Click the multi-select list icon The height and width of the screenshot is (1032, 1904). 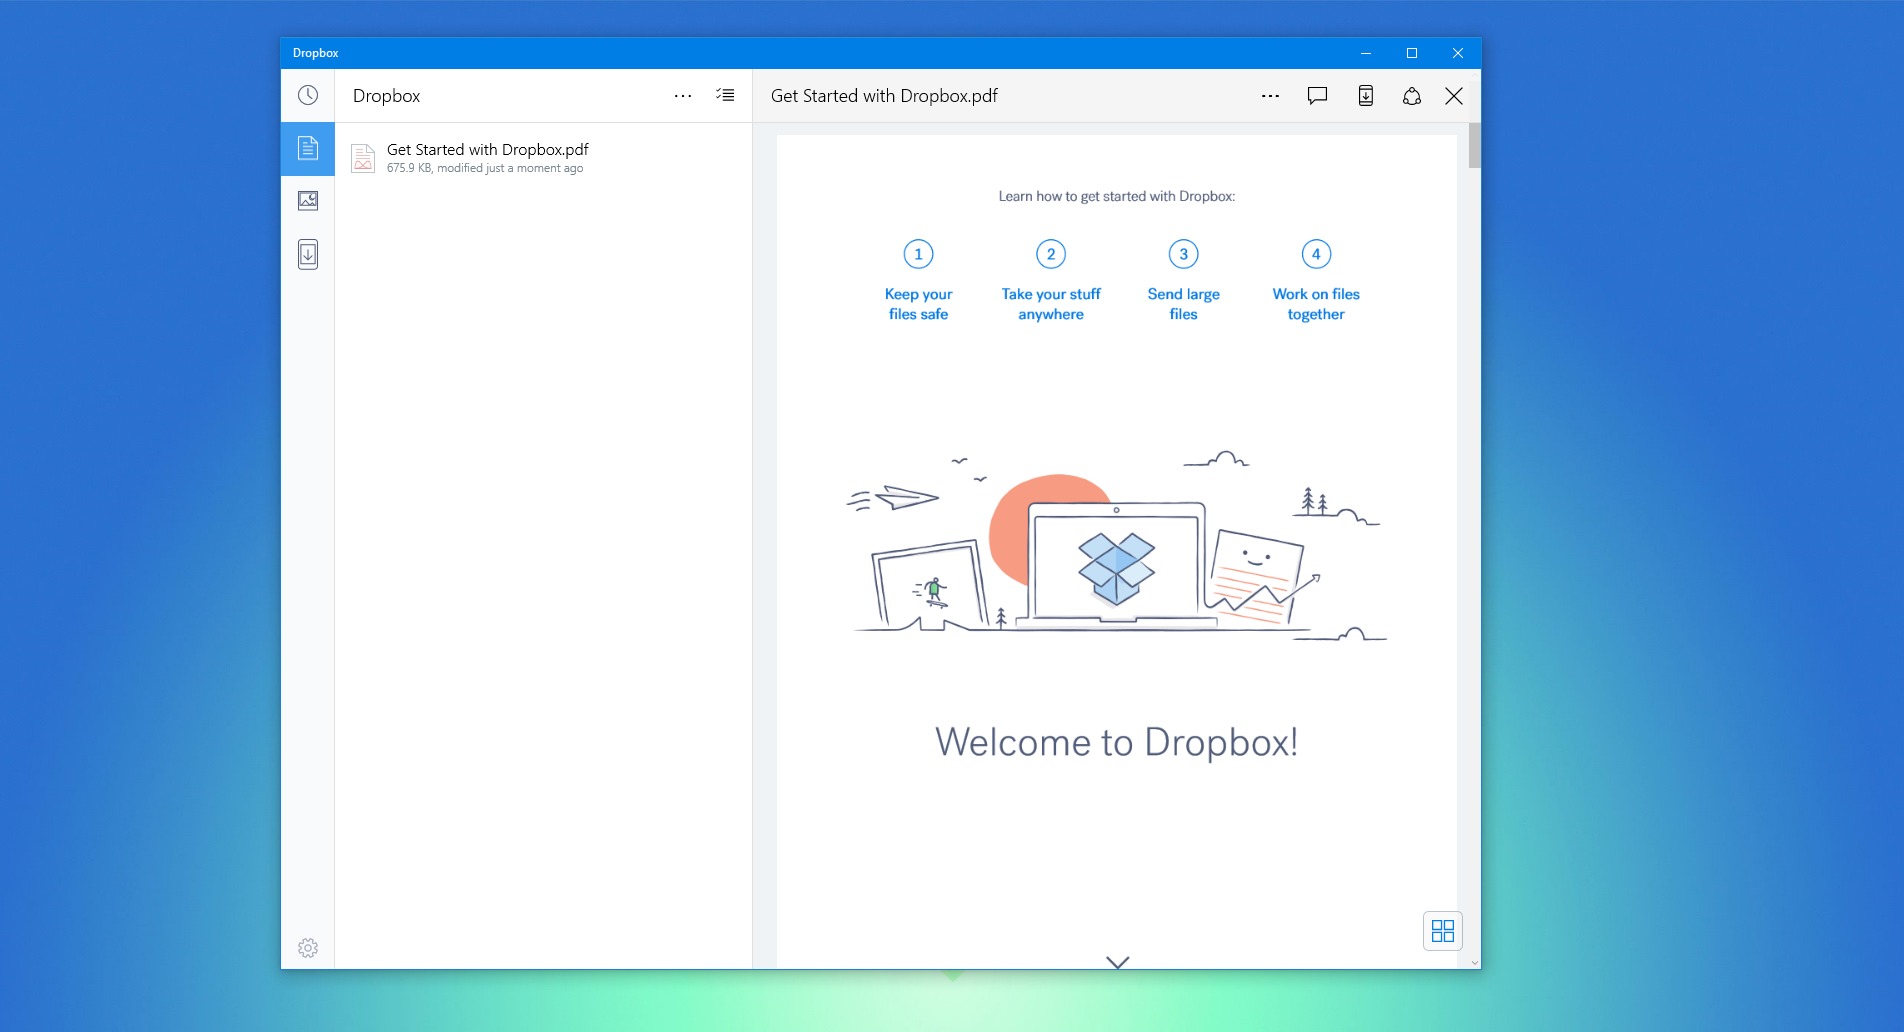coord(725,95)
